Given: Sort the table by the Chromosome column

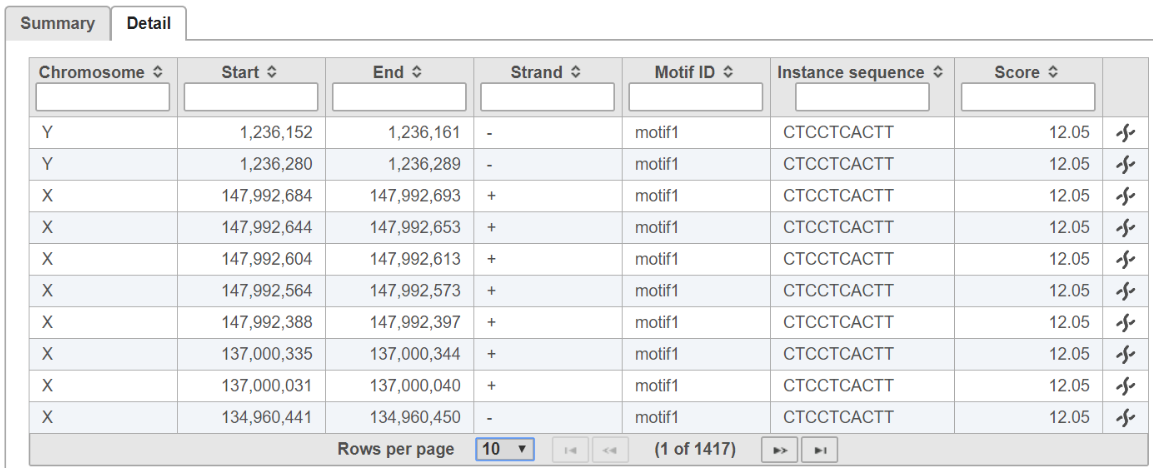Looking at the screenshot, I should (103, 72).
